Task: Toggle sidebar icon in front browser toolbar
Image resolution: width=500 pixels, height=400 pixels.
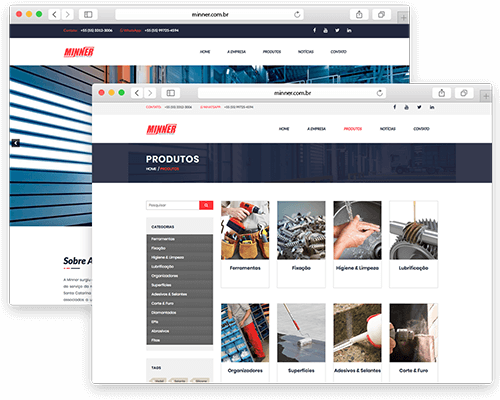Action: click(x=171, y=93)
